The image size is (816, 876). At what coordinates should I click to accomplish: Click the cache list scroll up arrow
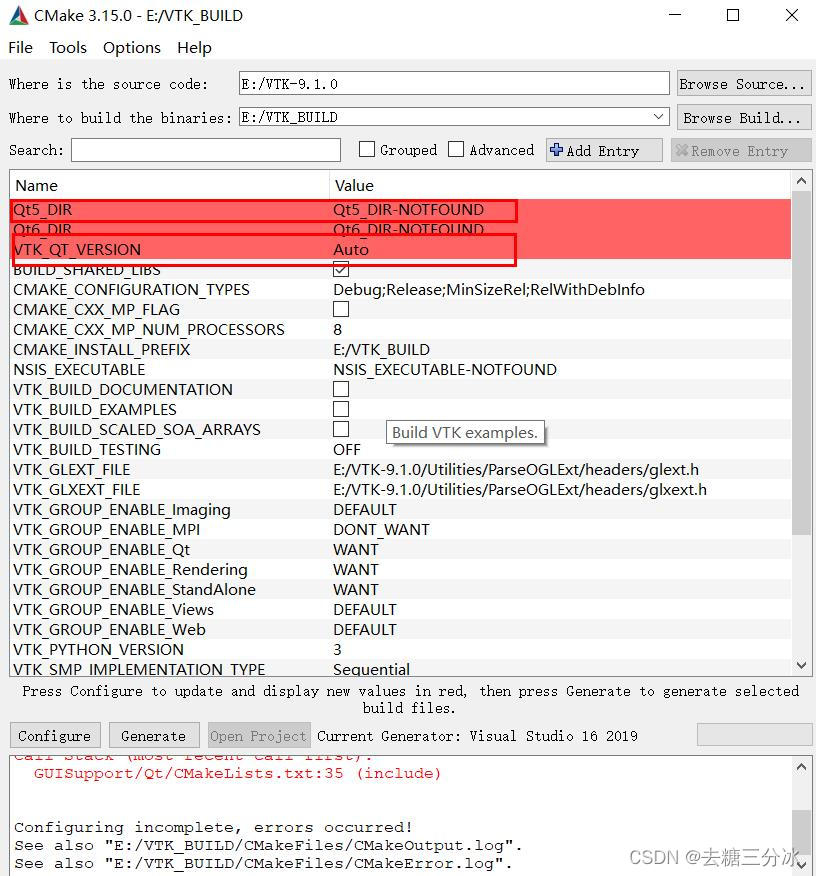(x=801, y=181)
